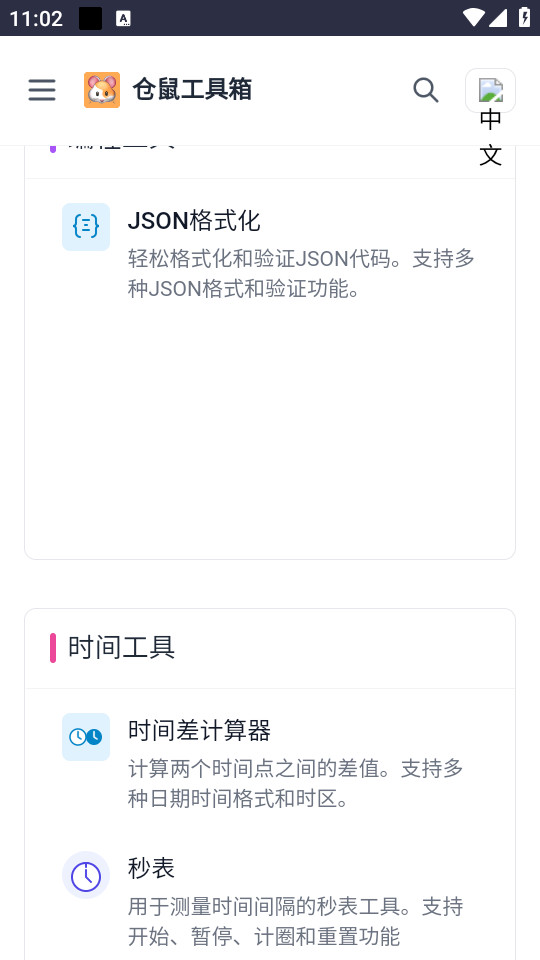Open search with the magnifier icon

[426, 90]
